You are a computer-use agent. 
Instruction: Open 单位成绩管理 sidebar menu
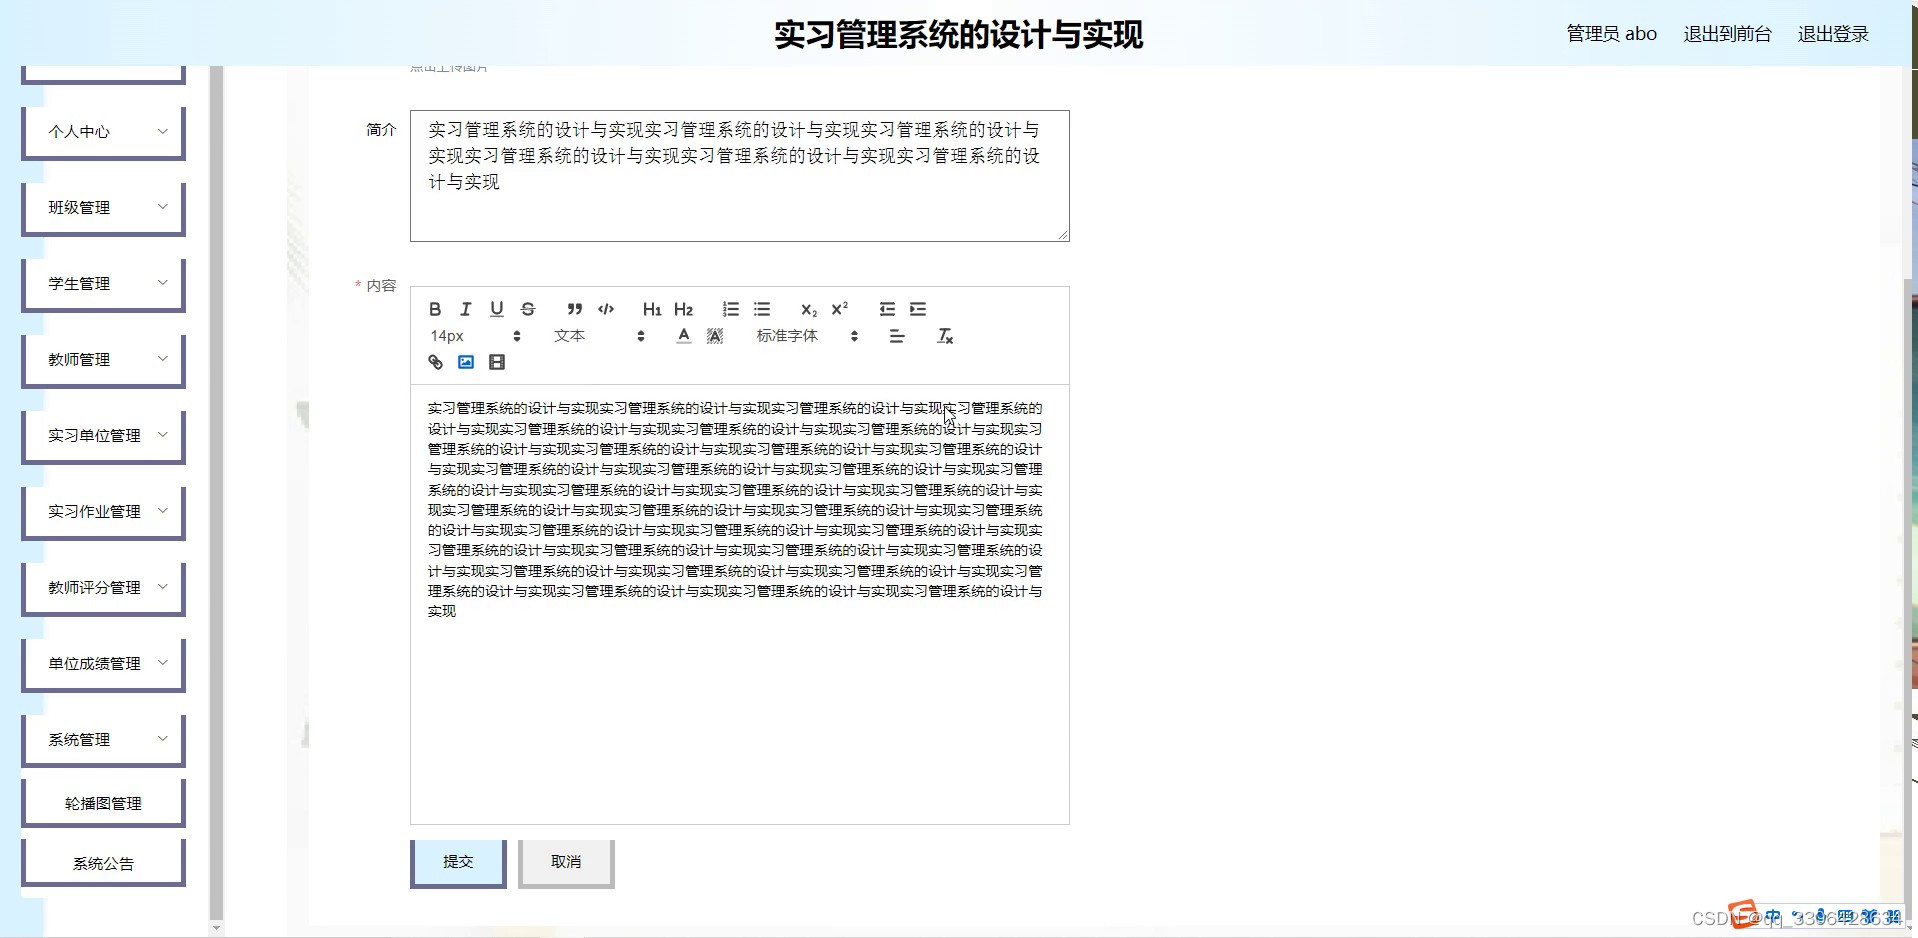(104, 664)
